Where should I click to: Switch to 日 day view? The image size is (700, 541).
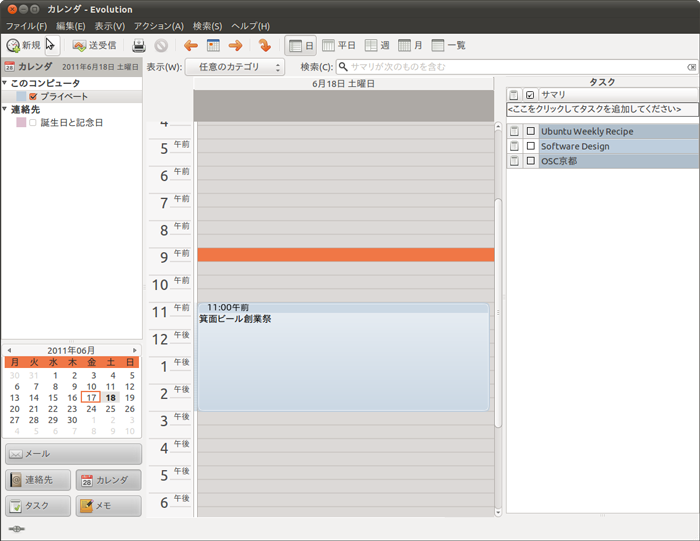point(301,46)
